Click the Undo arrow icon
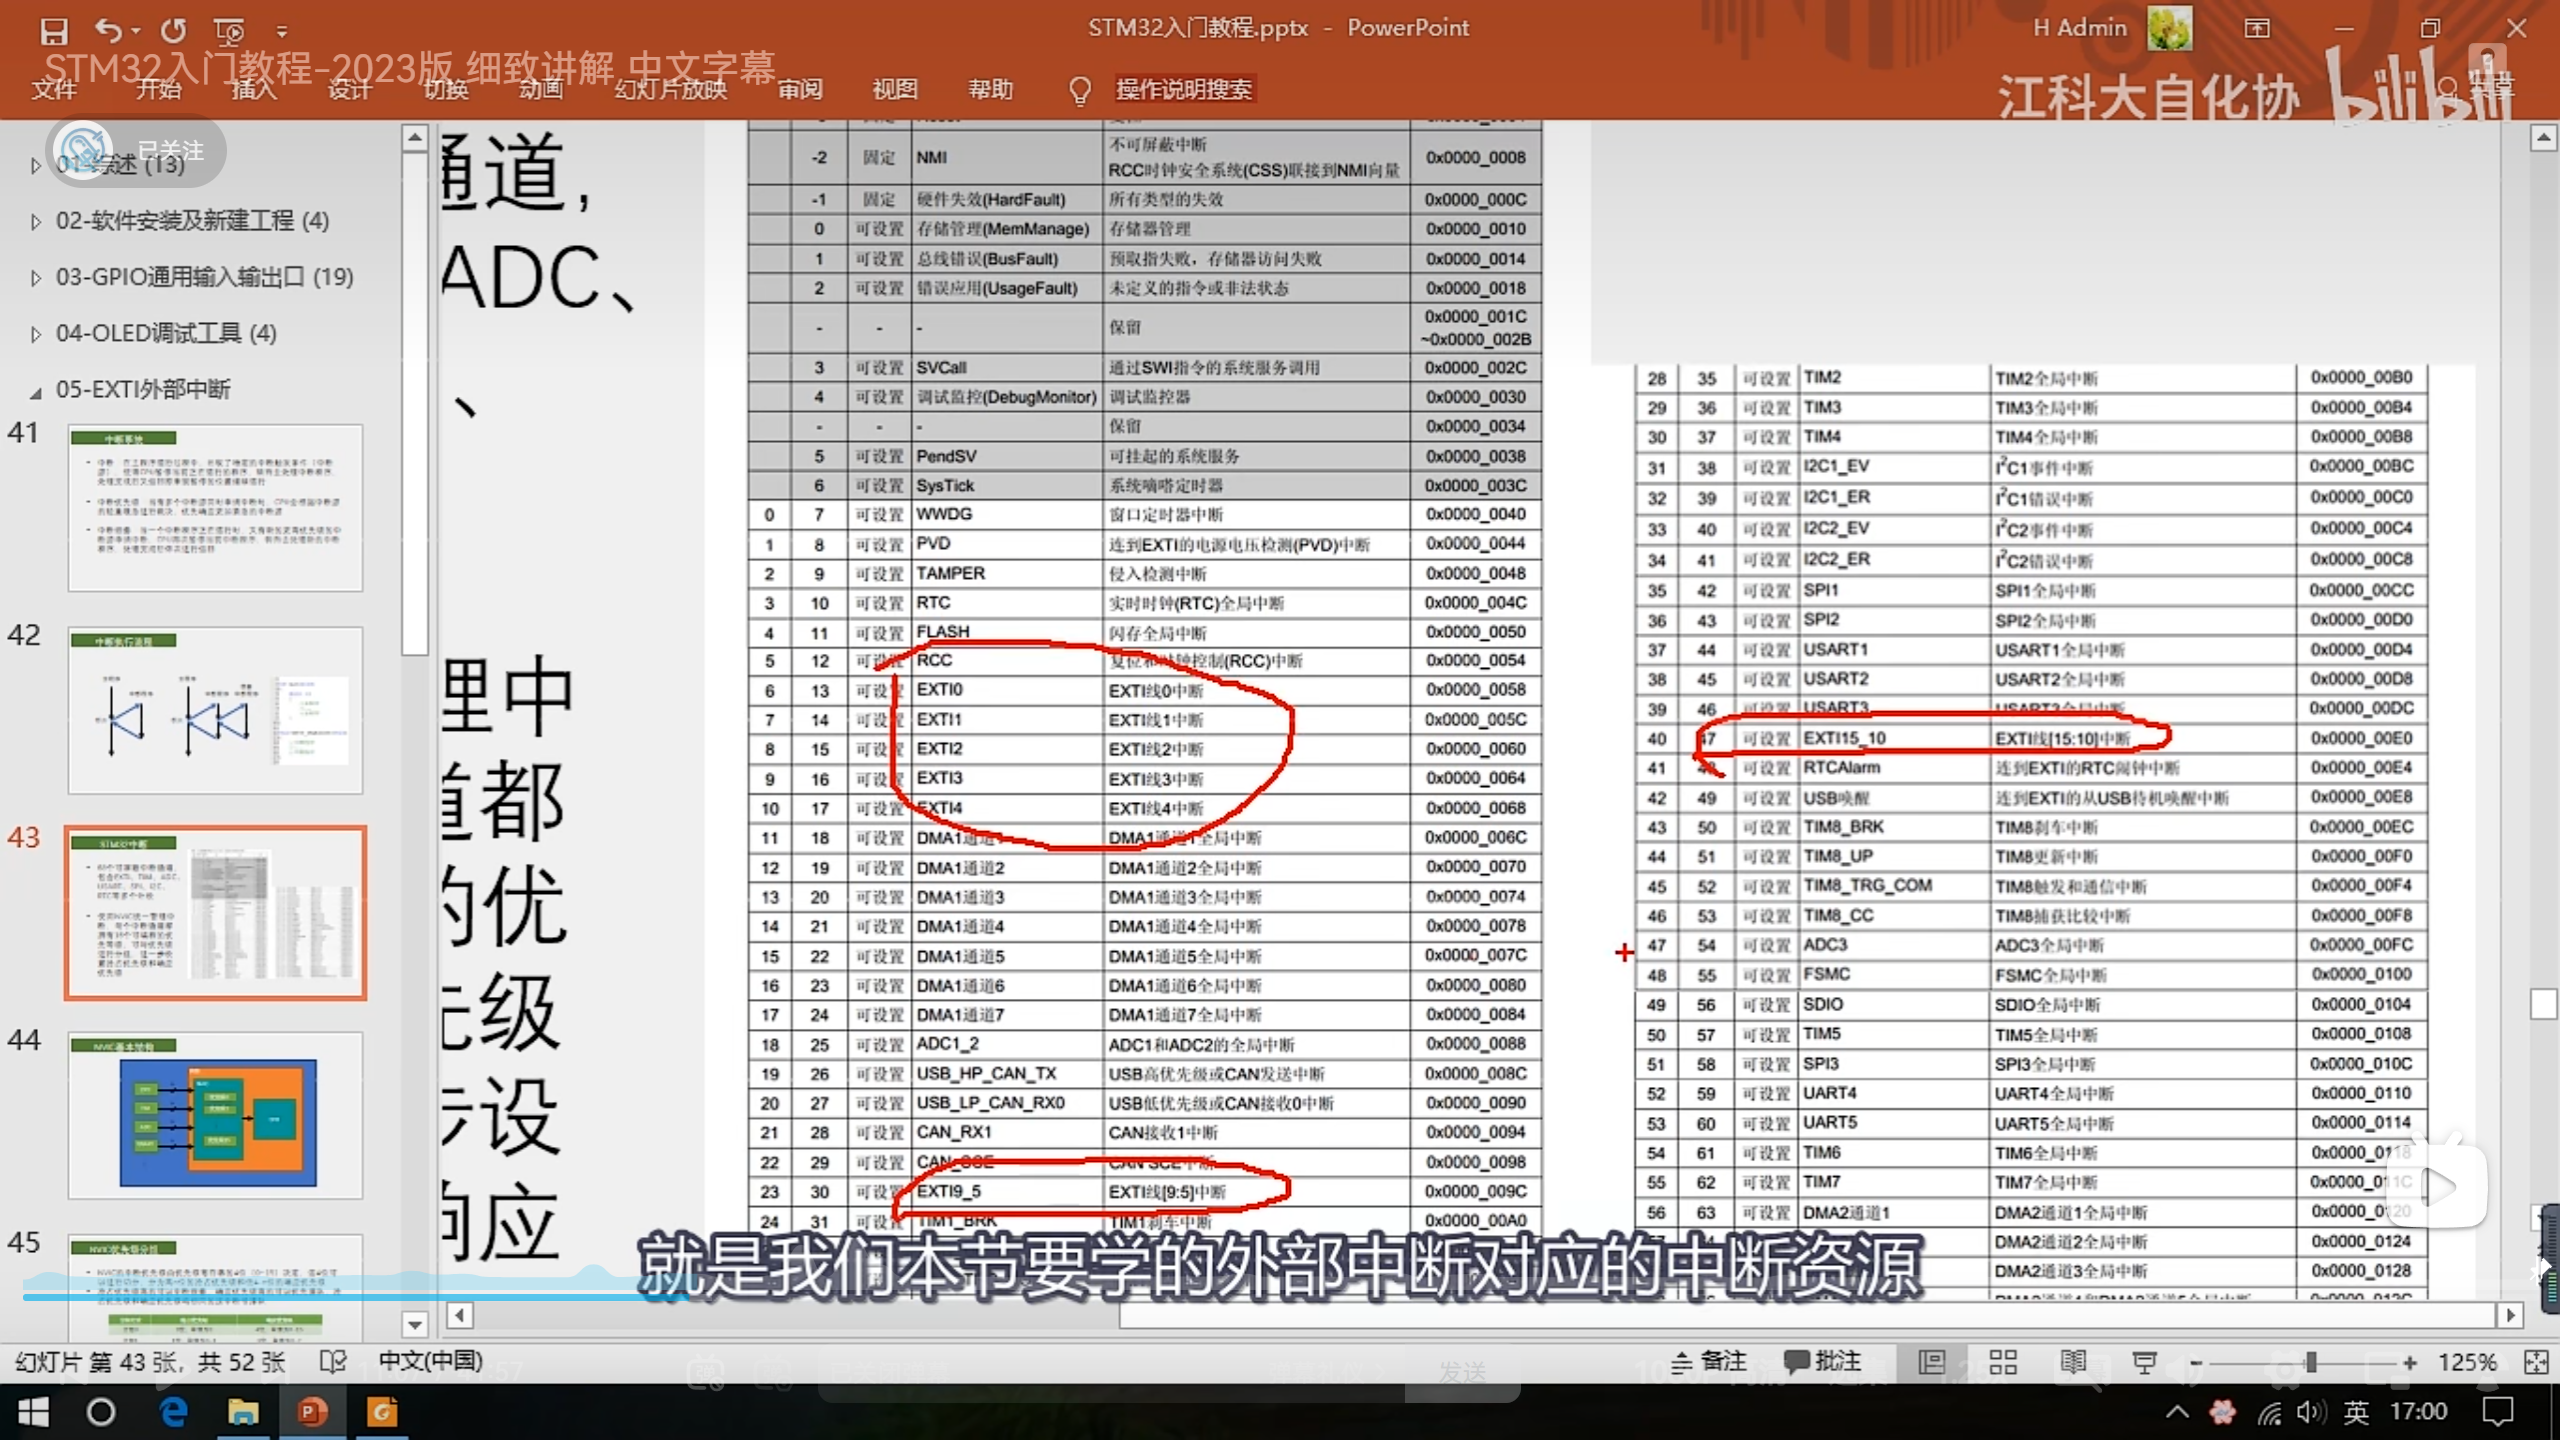 (x=108, y=31)
